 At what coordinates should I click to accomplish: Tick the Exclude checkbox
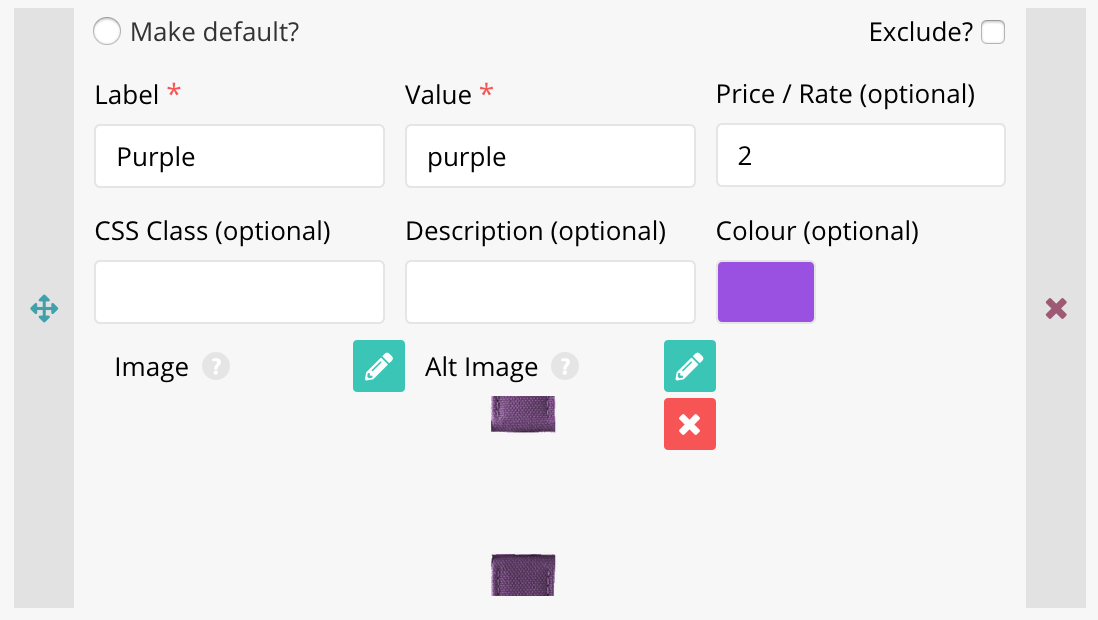pyautogui.click(x=993, y=32)
